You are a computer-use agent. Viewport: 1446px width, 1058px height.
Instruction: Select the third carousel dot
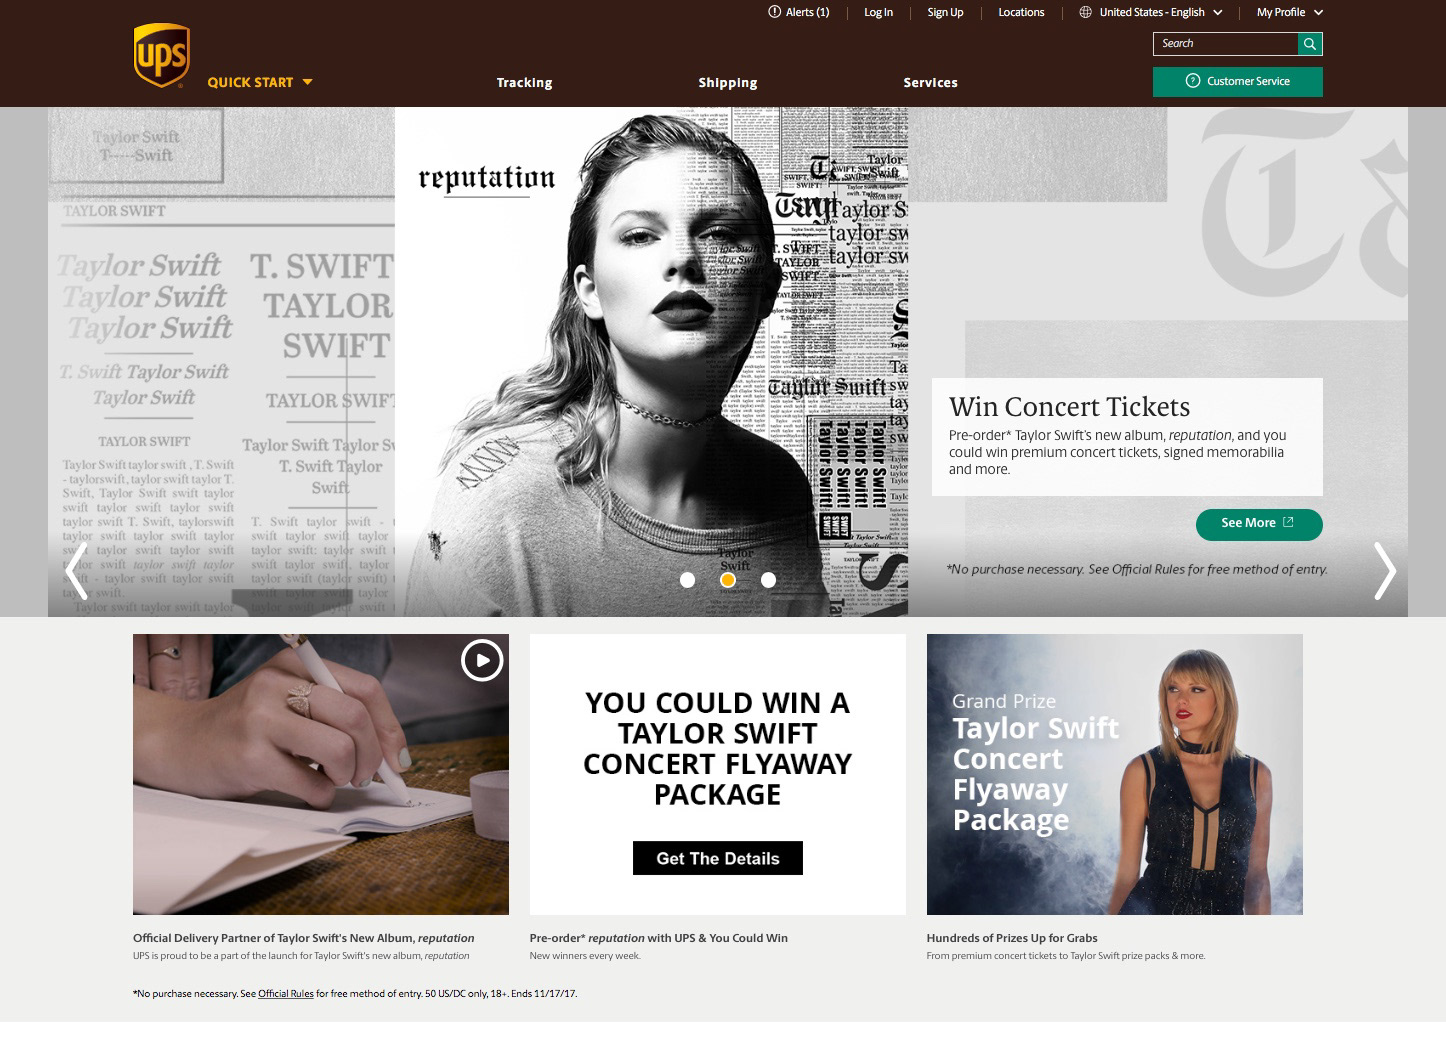click(x=768, y=580)
